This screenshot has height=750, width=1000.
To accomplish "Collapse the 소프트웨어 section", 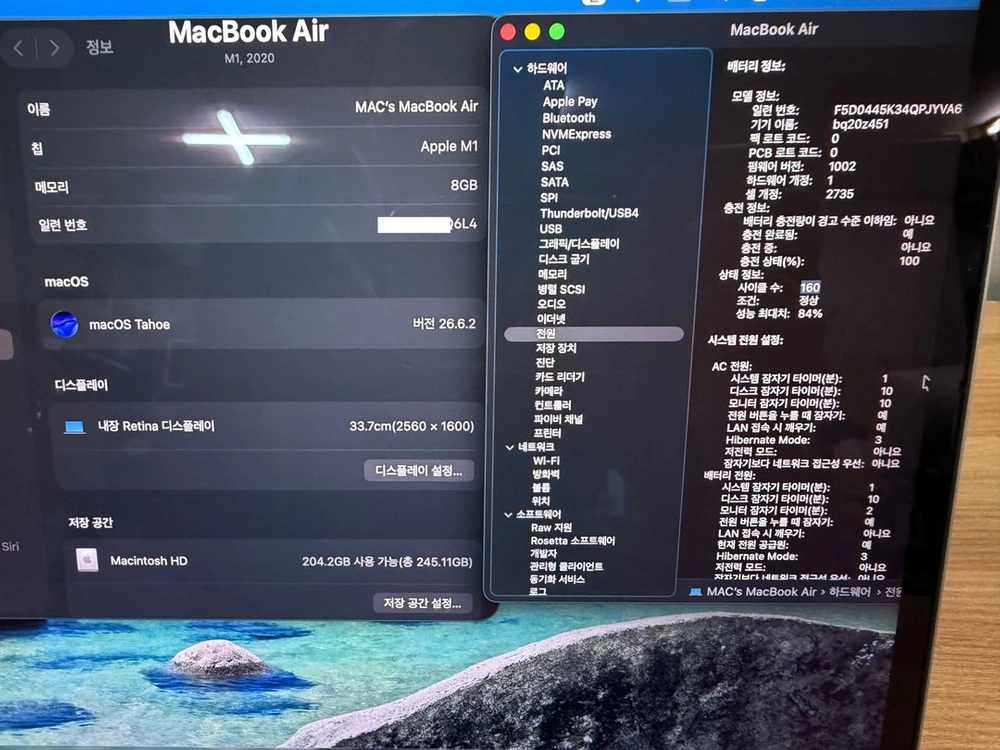I will tap(508, 514).
